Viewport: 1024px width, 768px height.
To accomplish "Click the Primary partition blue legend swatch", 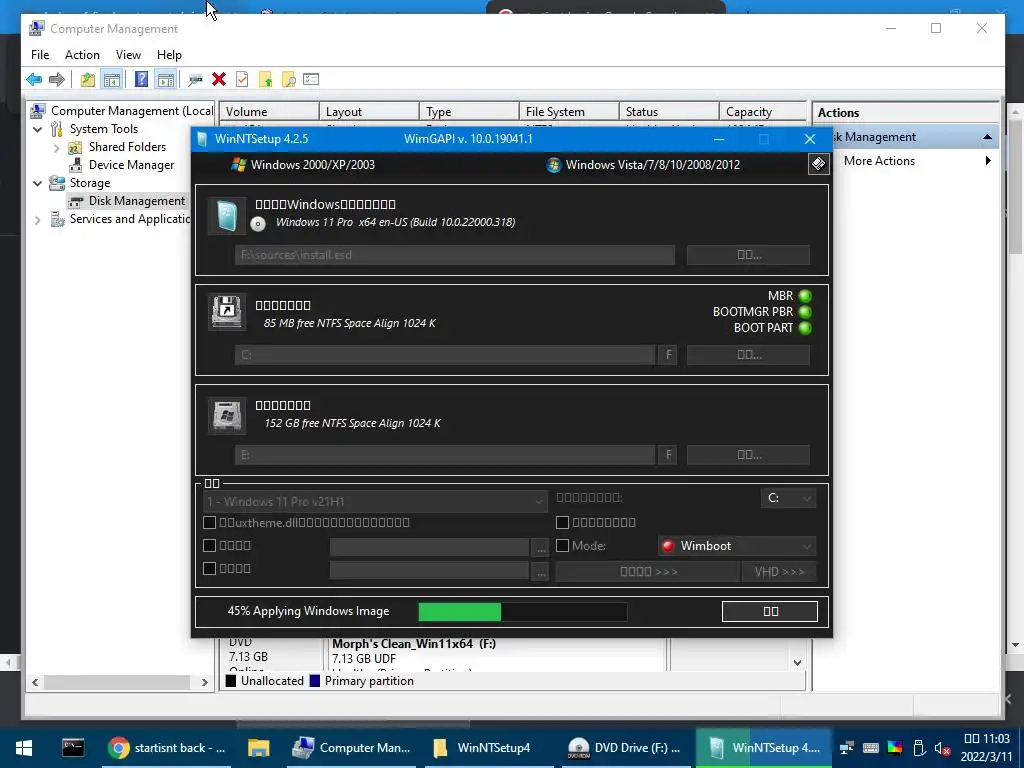I will tap(315, 680).
